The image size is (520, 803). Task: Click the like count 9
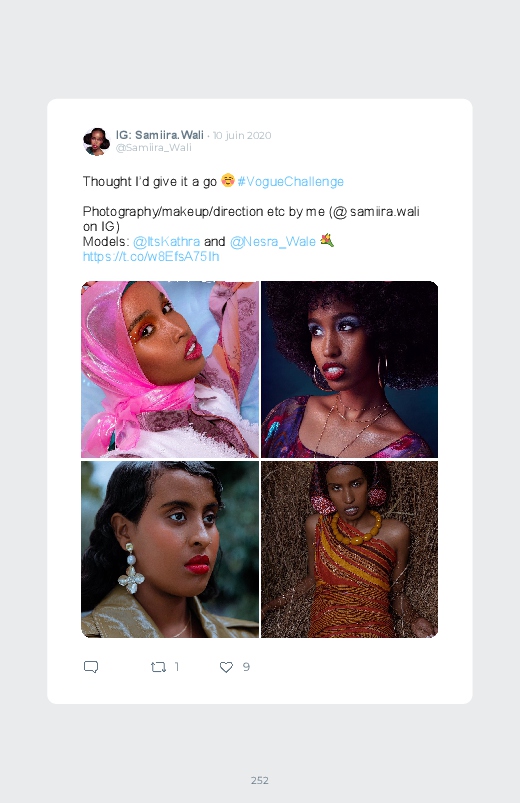click(x=246, y=667)
